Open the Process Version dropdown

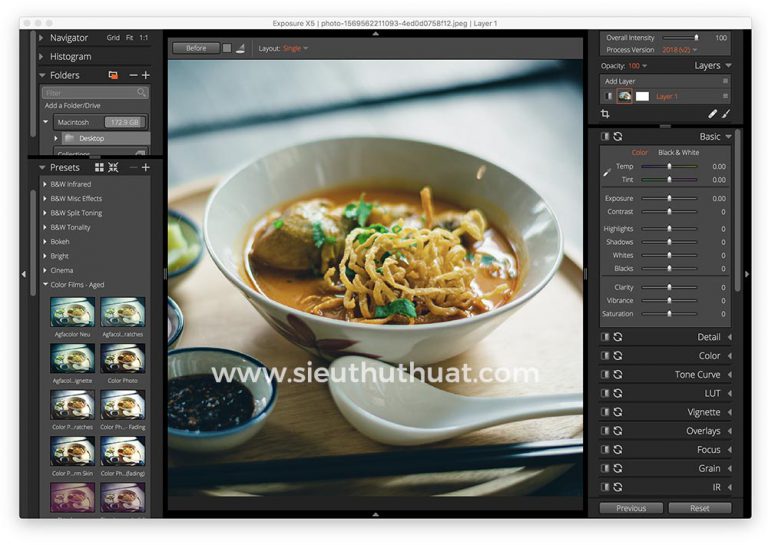coord(679,50)
